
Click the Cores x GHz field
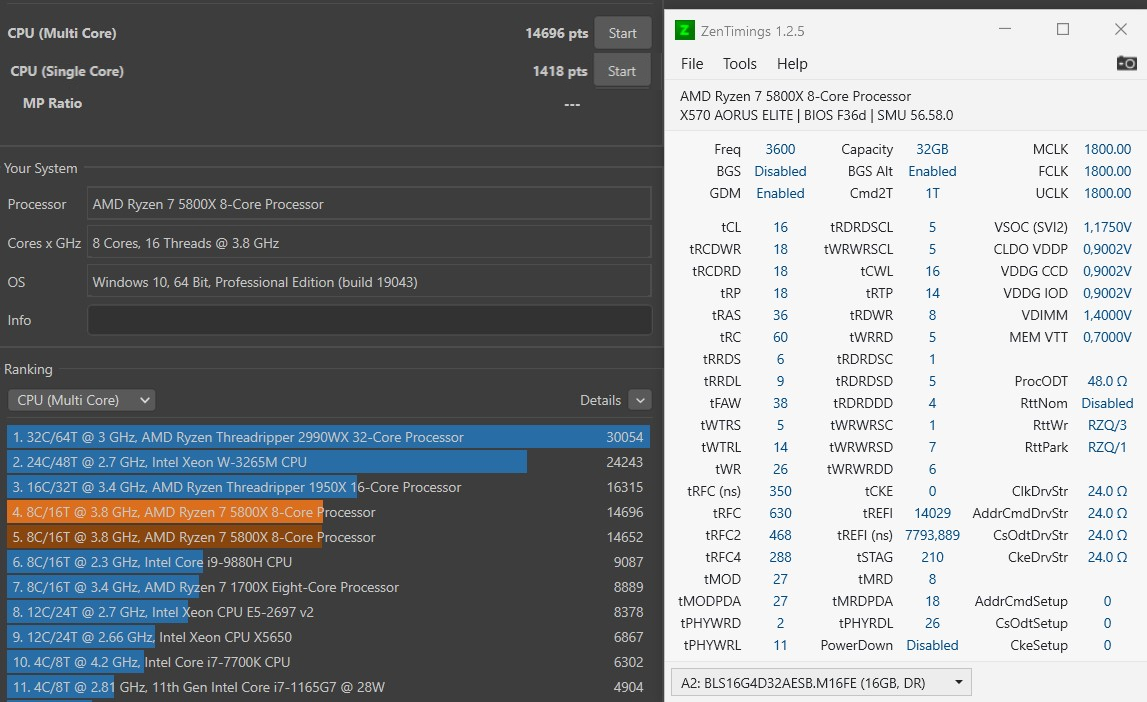pos(369,243)
